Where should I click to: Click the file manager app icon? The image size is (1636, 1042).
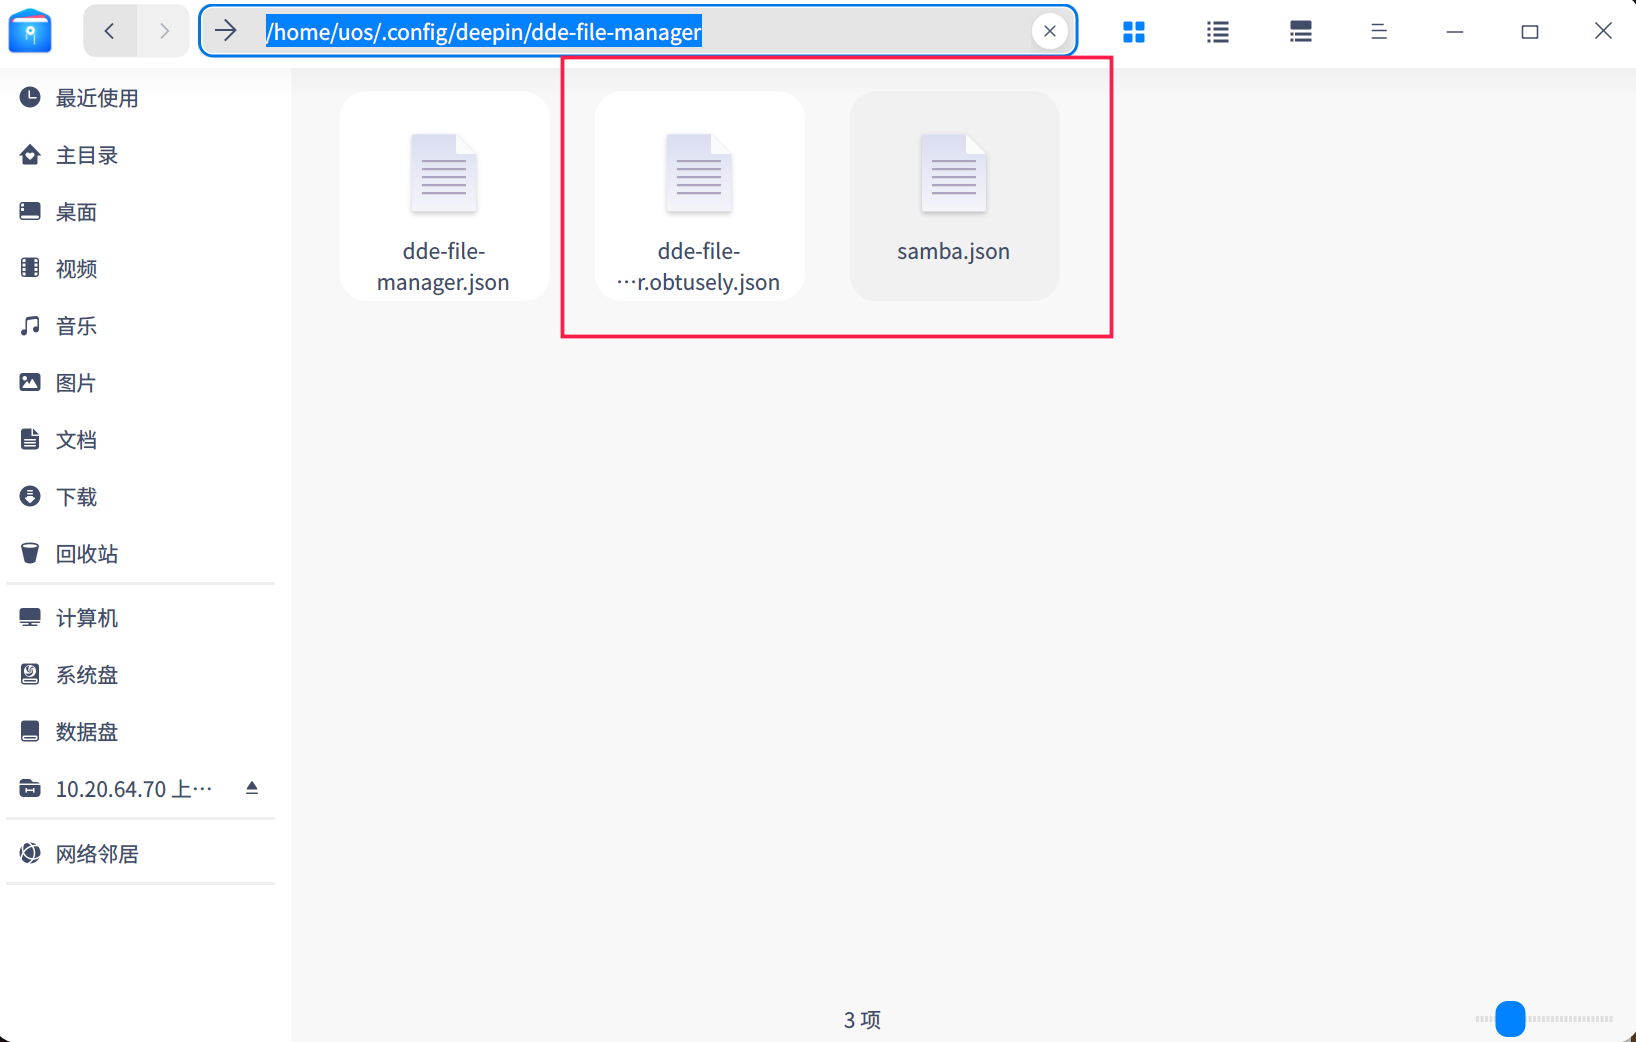(x=30, y=31)
